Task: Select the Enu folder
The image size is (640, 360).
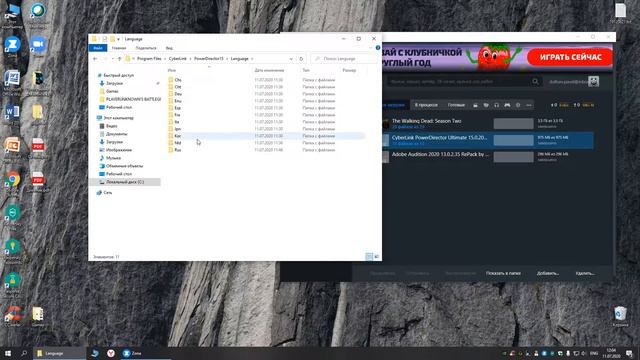Action: click(x=178, y=101)
